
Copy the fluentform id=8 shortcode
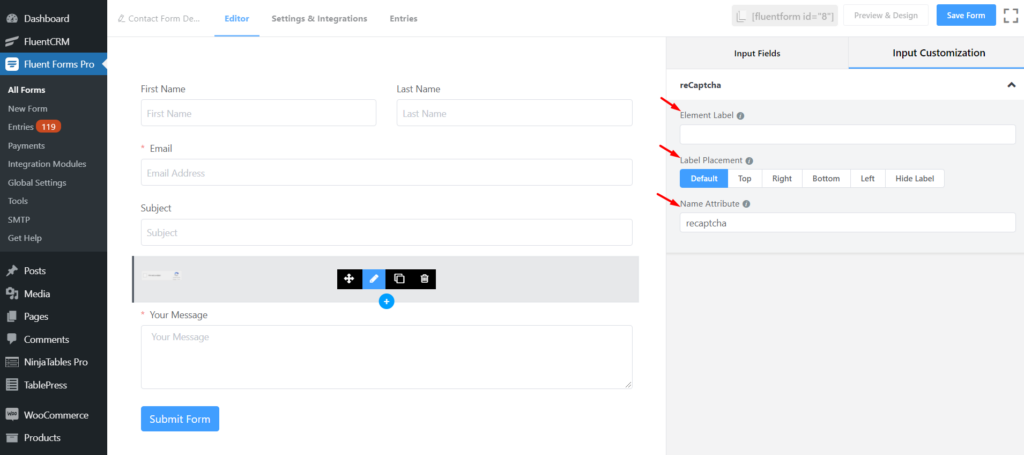coord(784,16)
